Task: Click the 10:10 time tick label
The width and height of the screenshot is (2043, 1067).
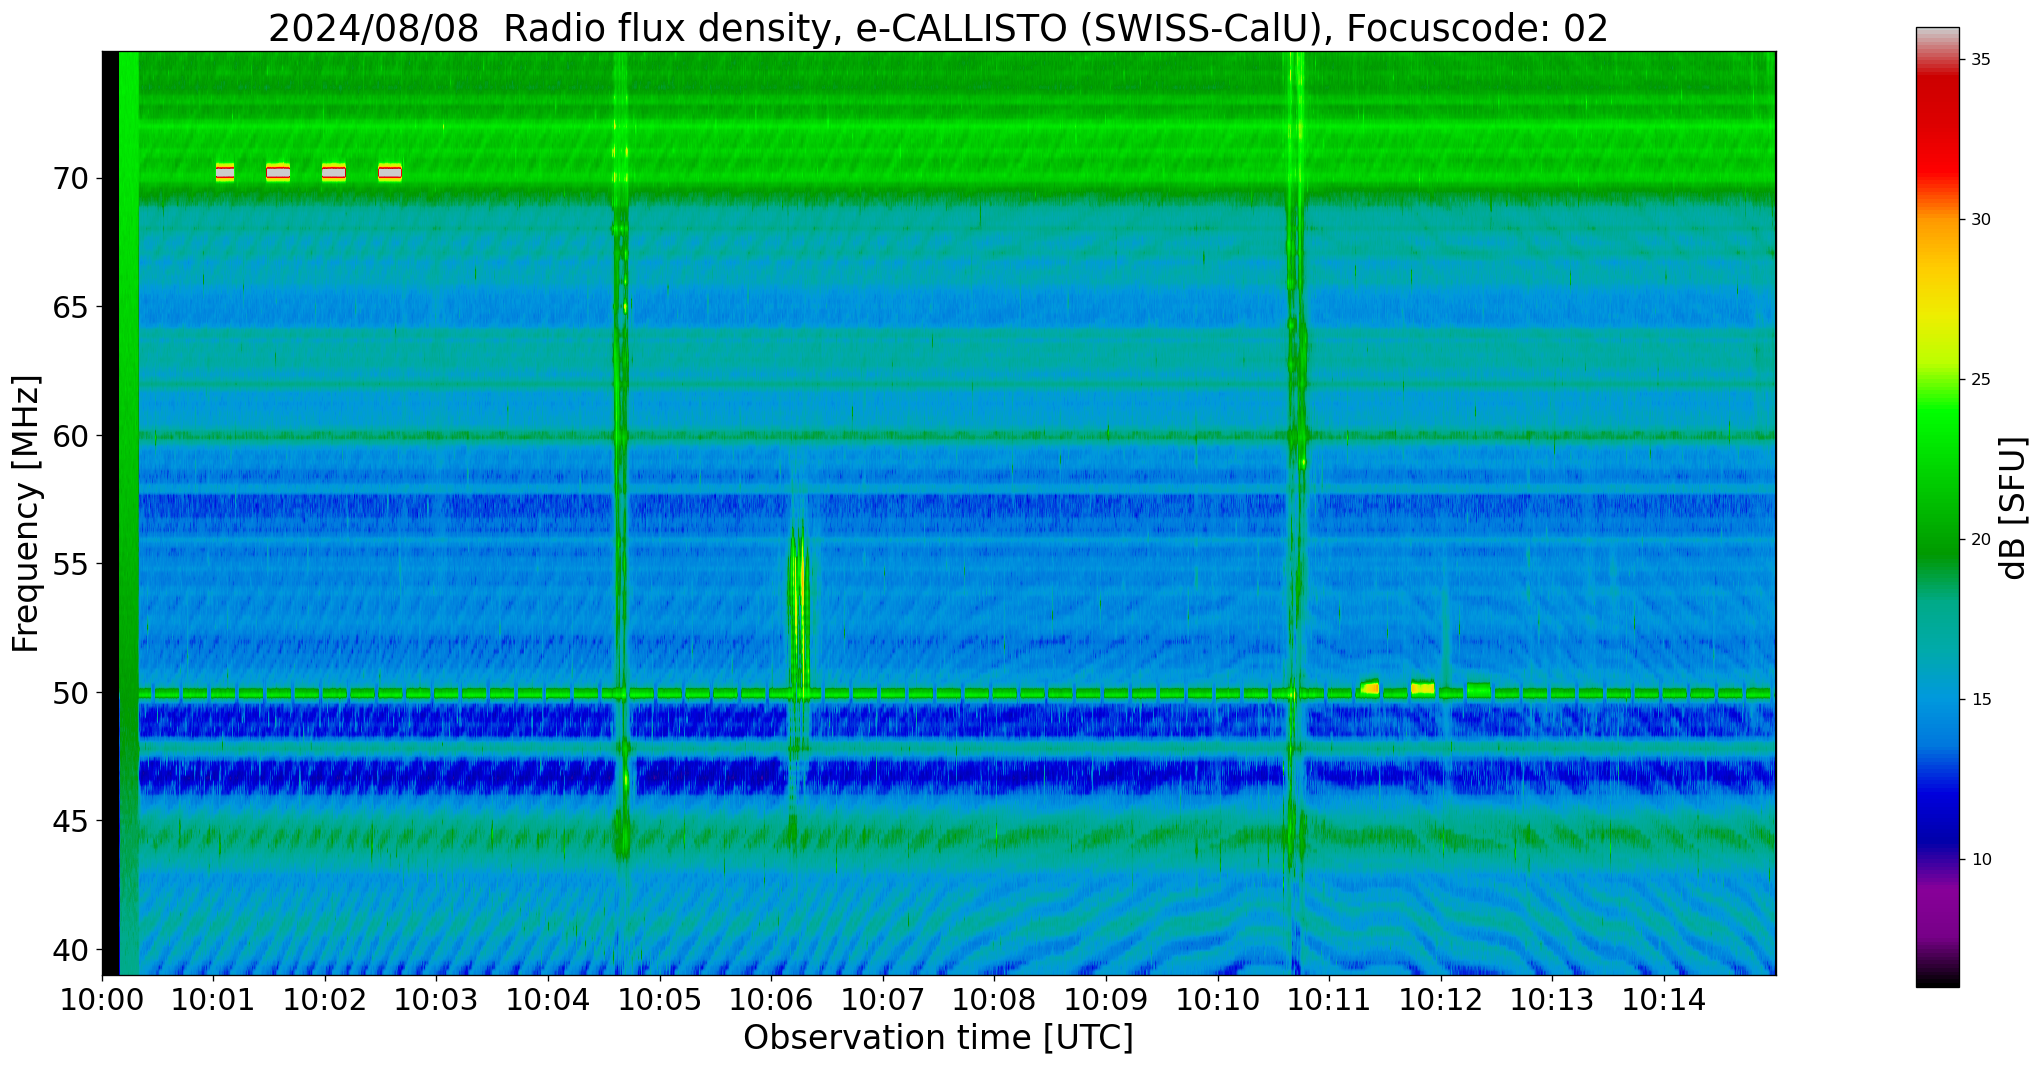Action: tap(1217, 1001)
